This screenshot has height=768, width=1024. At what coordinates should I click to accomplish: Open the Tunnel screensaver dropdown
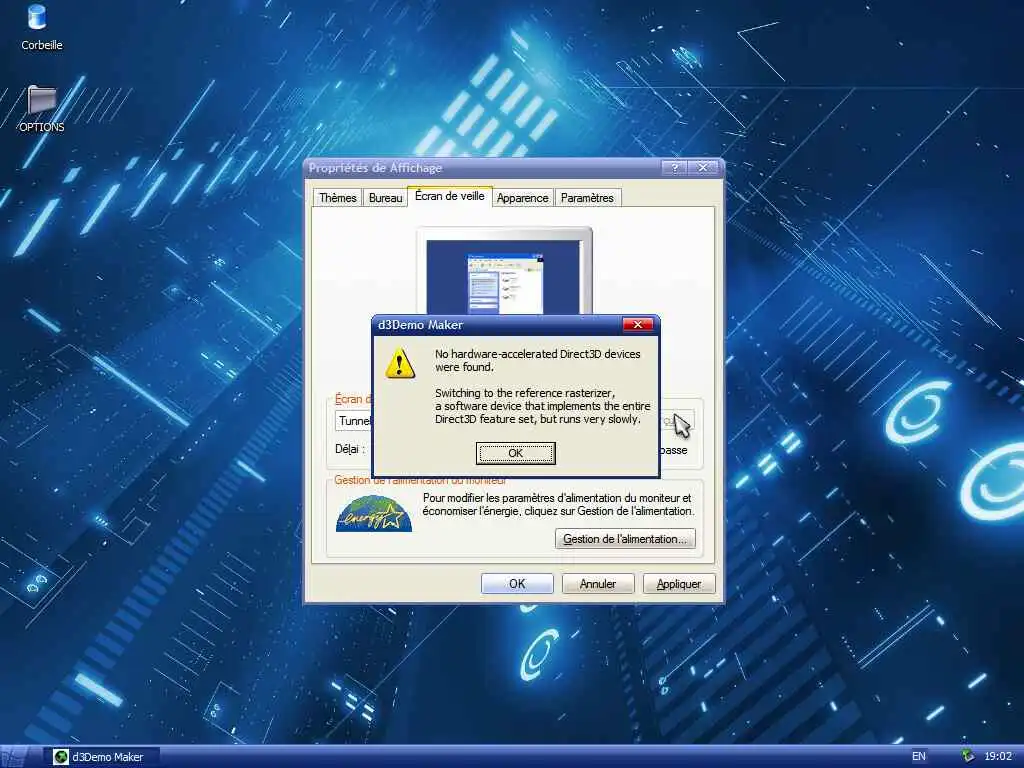click(353, 421)
